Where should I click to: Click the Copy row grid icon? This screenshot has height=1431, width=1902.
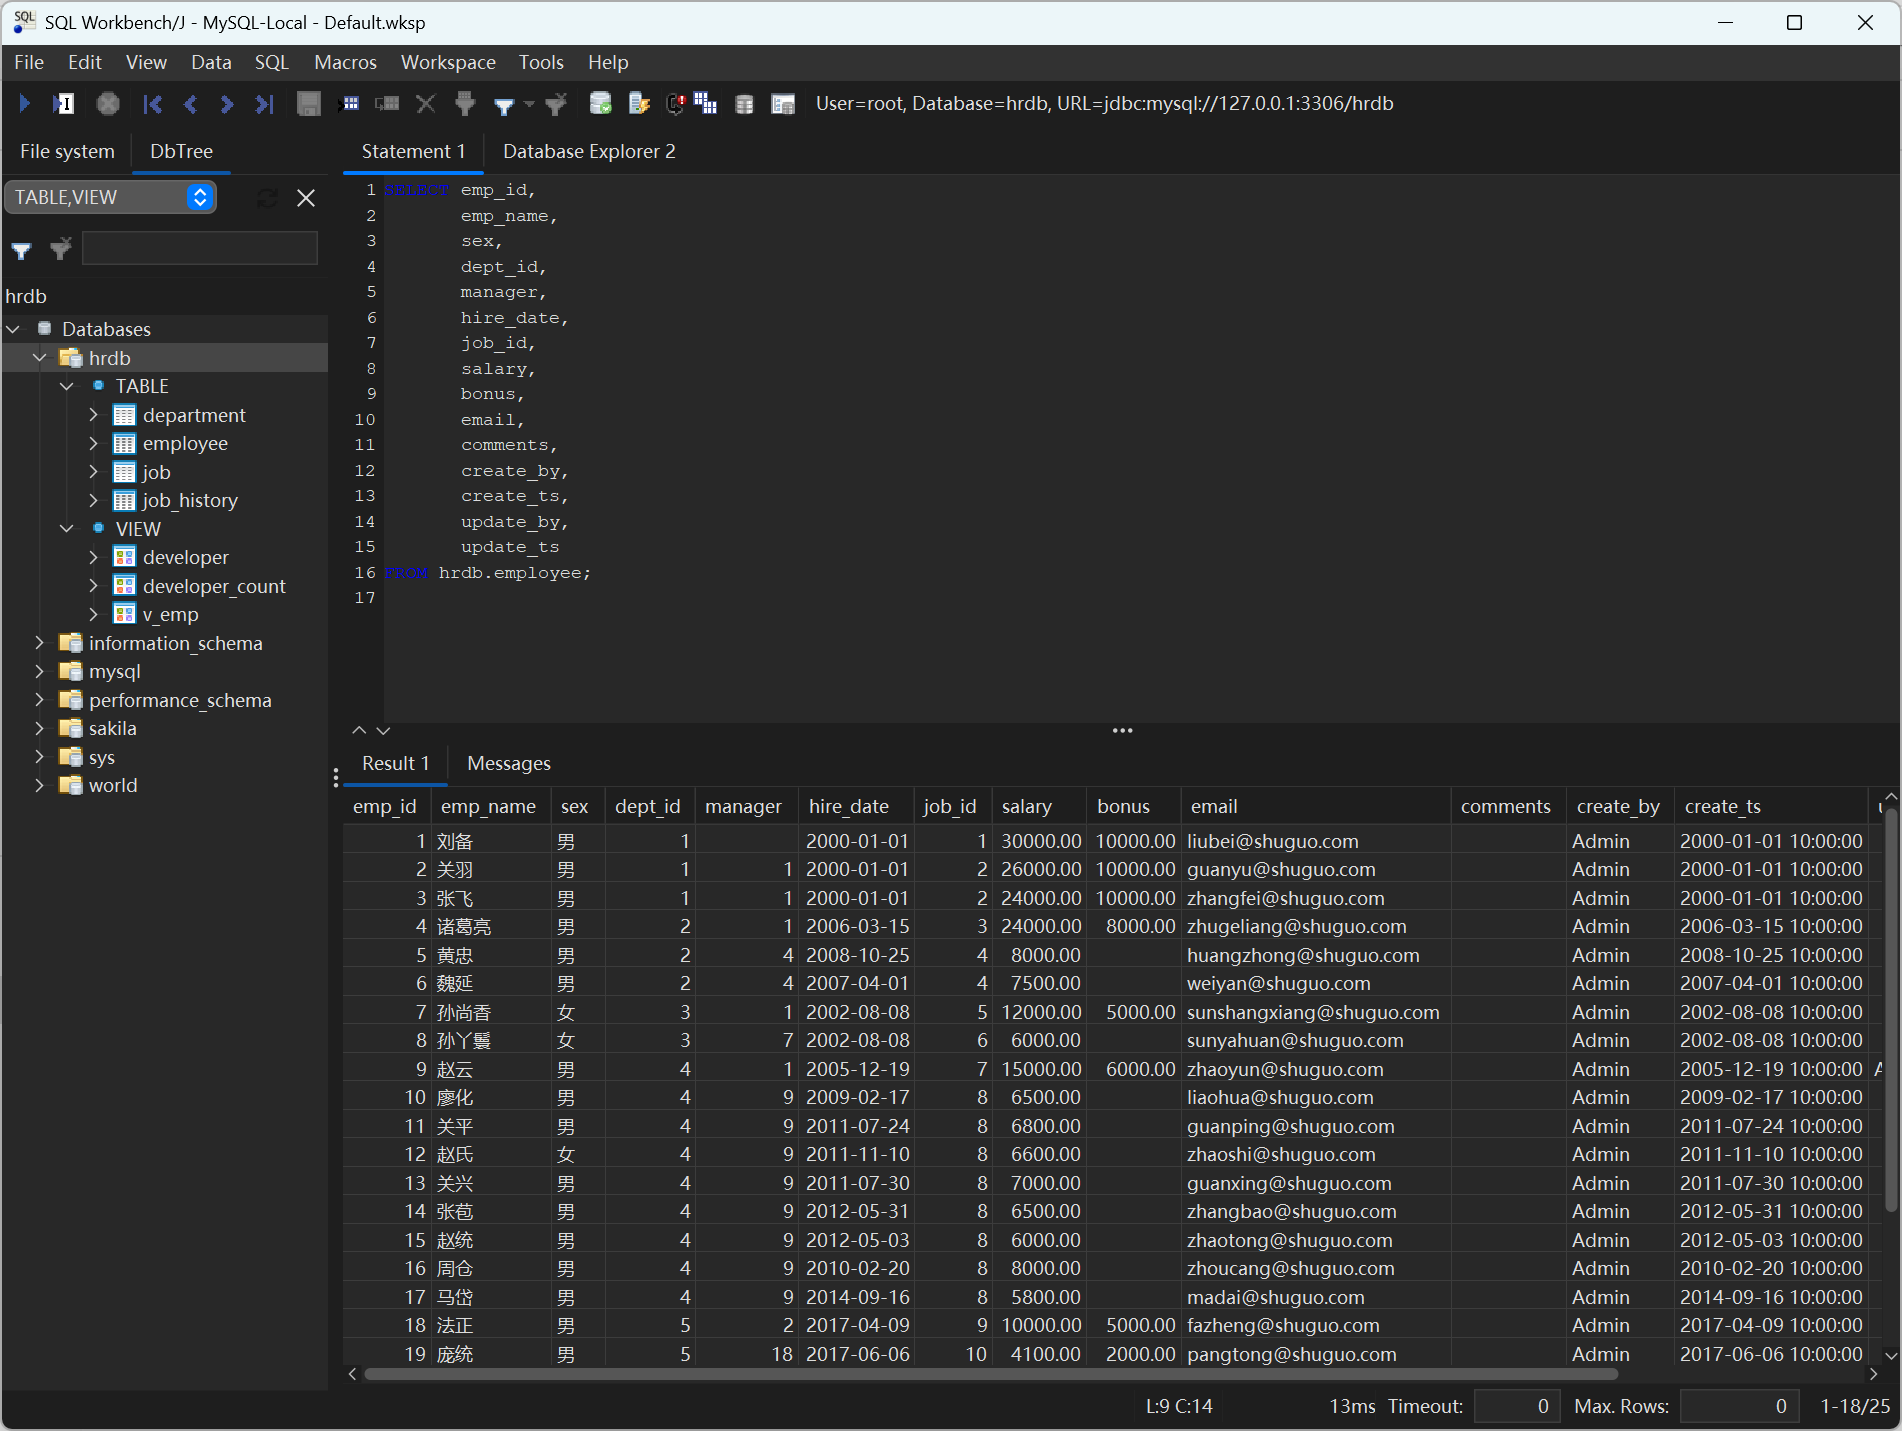click(387, 103)
